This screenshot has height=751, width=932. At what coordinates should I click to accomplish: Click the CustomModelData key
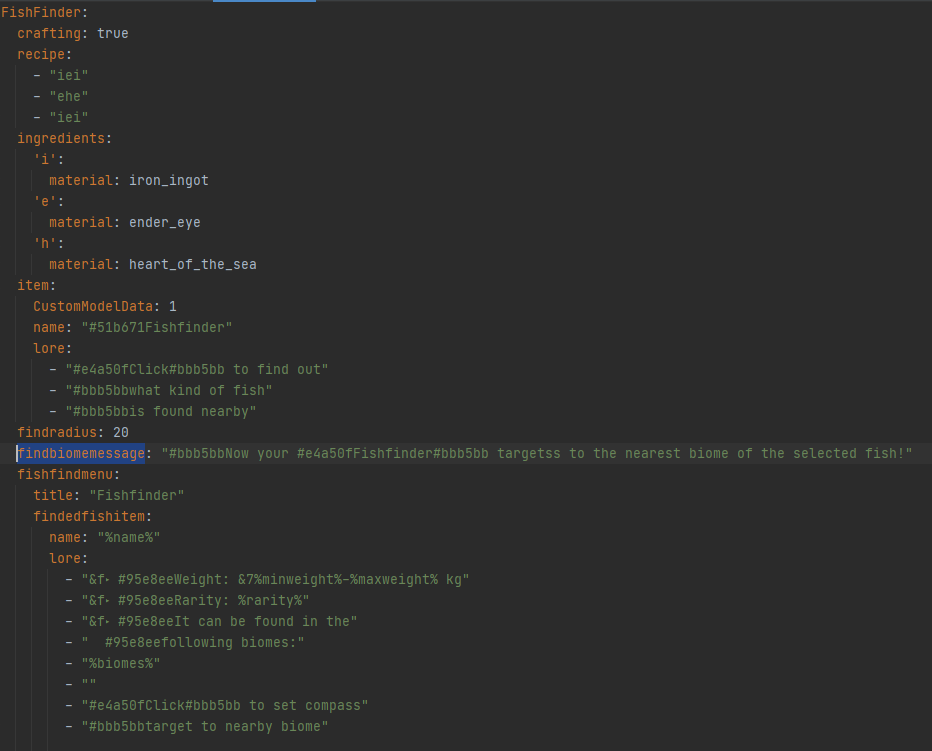point(90,307)
